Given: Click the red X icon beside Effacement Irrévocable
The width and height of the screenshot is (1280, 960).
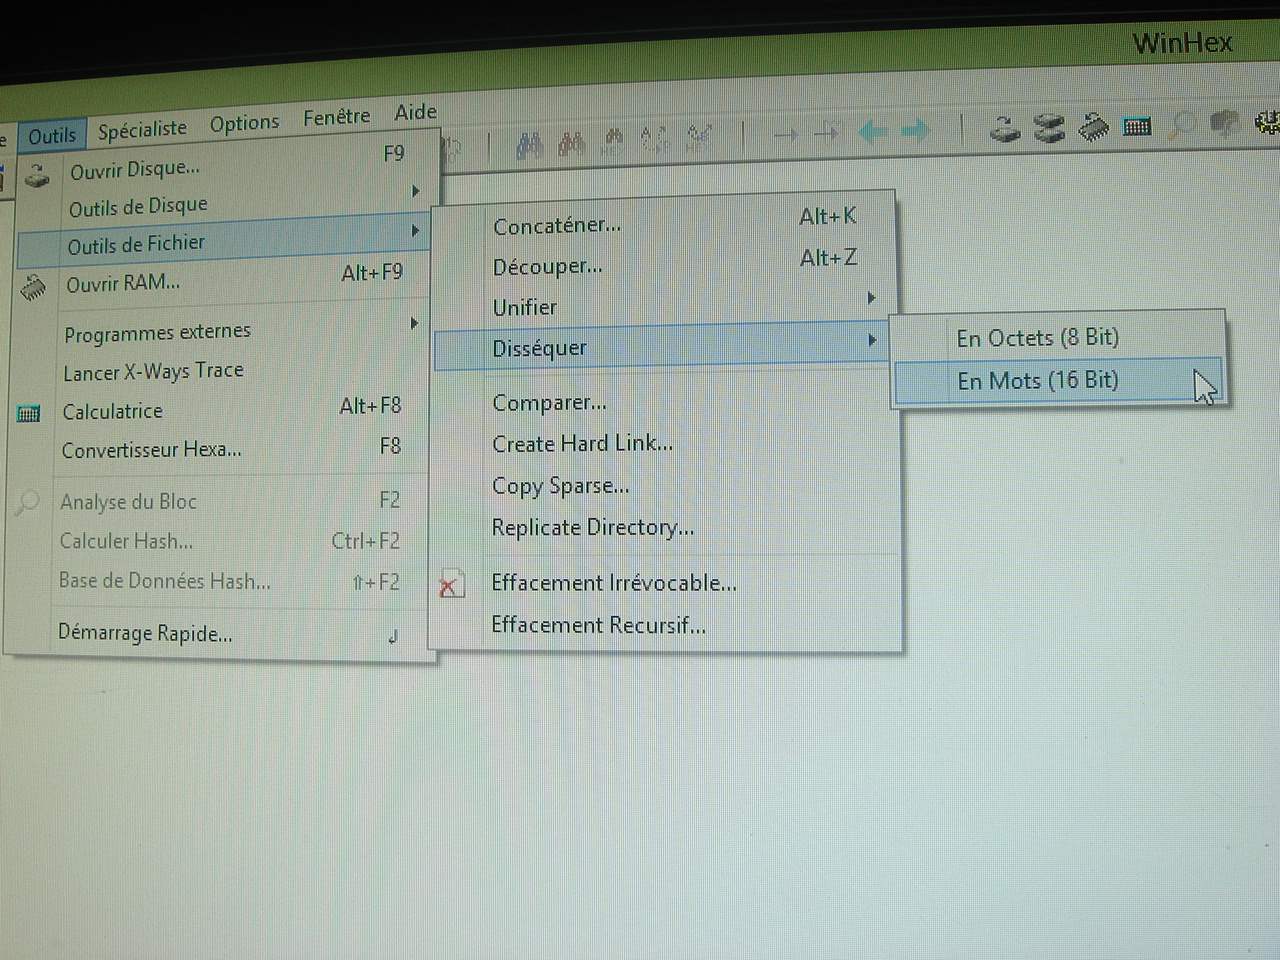Looking at the screenshot, I should (450, 584).
